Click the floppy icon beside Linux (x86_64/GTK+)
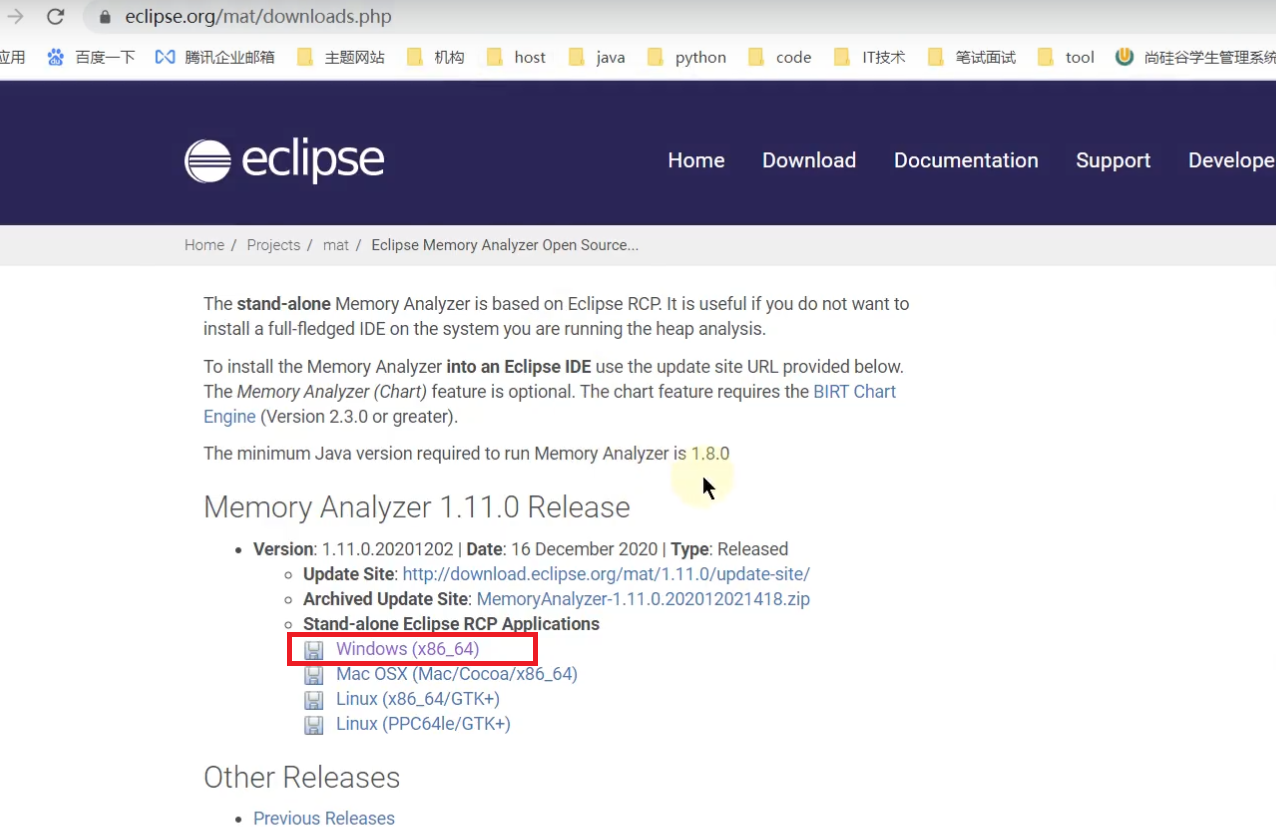1276x827 pixels. pyautogui.click(x=314, y=700)
